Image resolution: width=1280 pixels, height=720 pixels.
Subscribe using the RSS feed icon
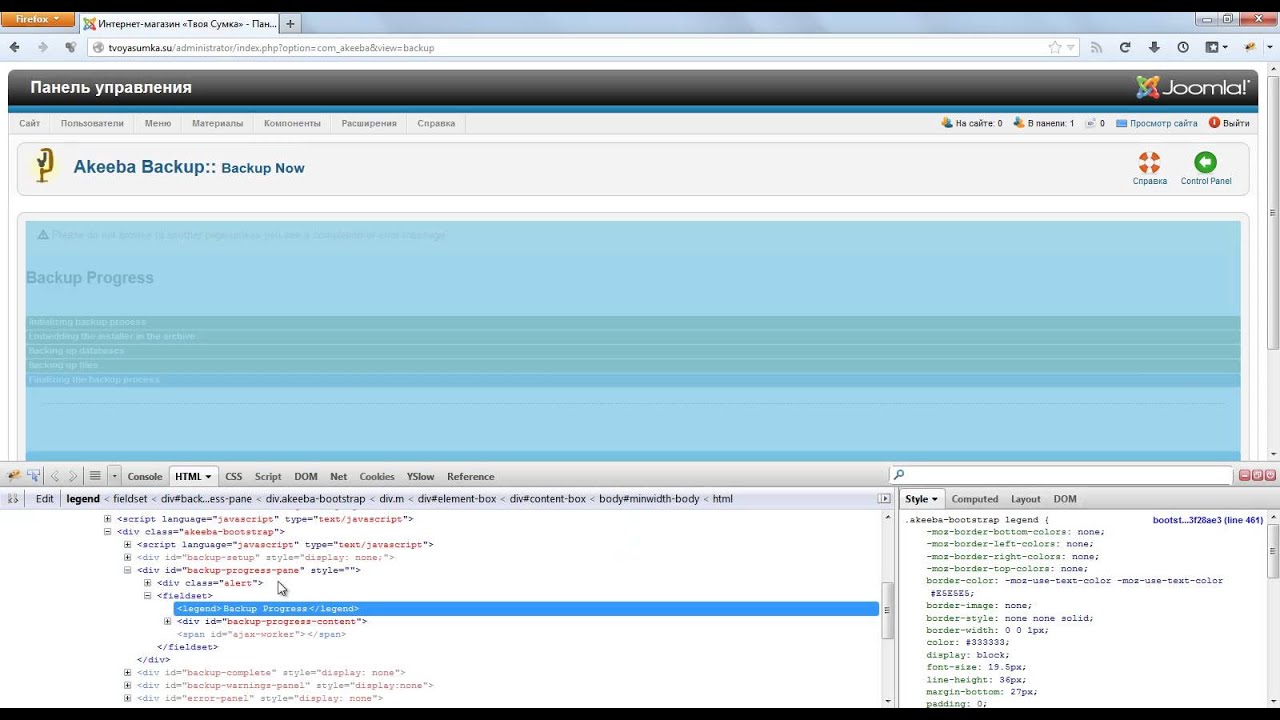click(1096, 47)
